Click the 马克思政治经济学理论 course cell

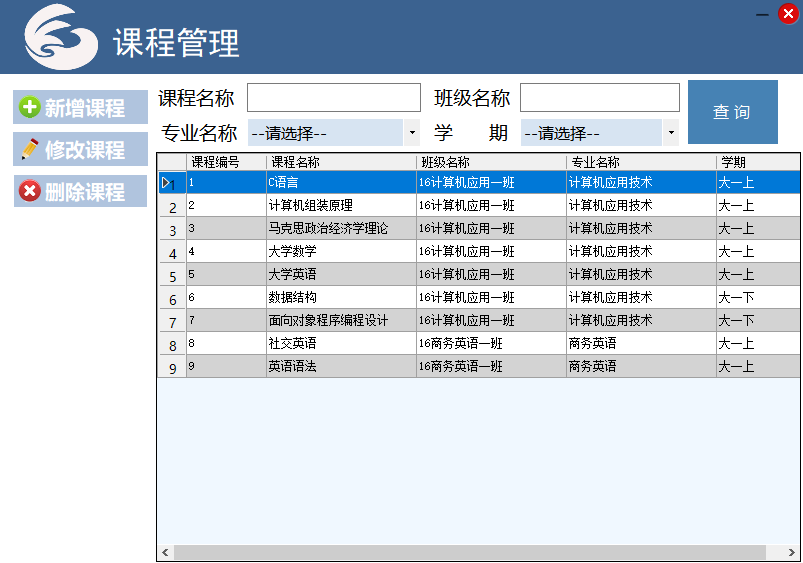click(x=341, y=228)
